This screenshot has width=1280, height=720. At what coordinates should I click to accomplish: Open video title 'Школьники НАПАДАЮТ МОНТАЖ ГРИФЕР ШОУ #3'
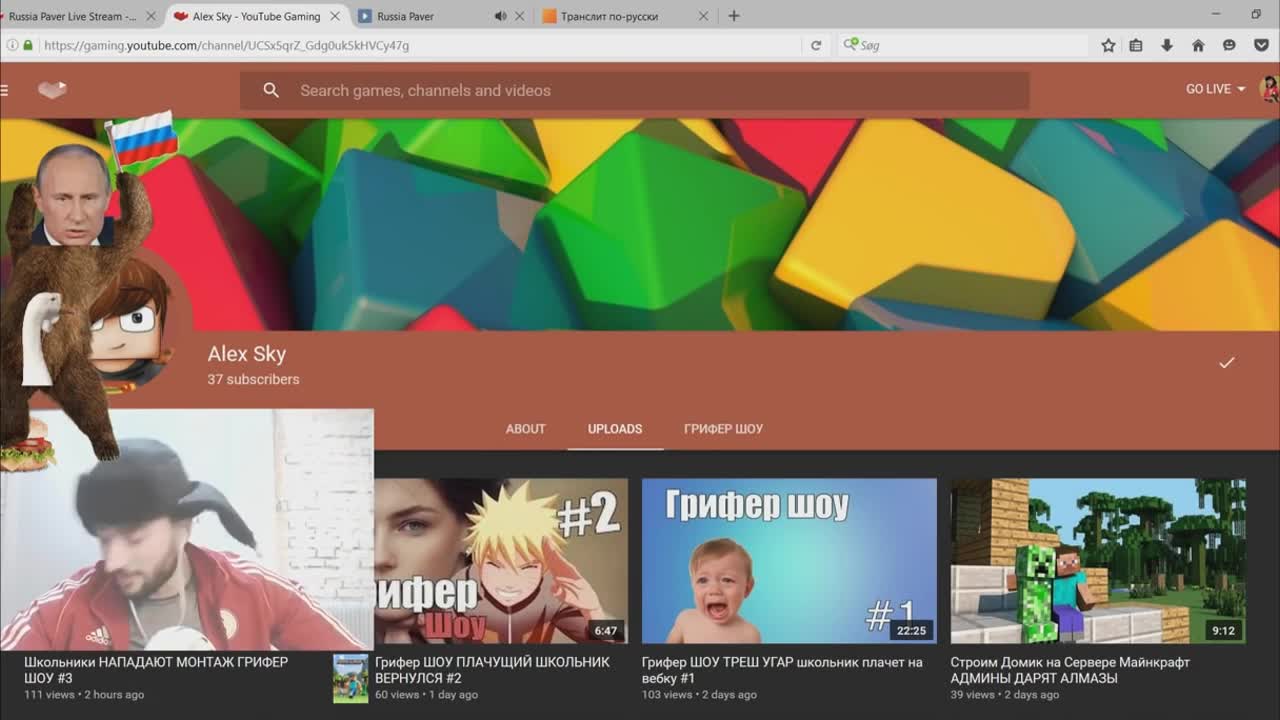pos(156,670)
